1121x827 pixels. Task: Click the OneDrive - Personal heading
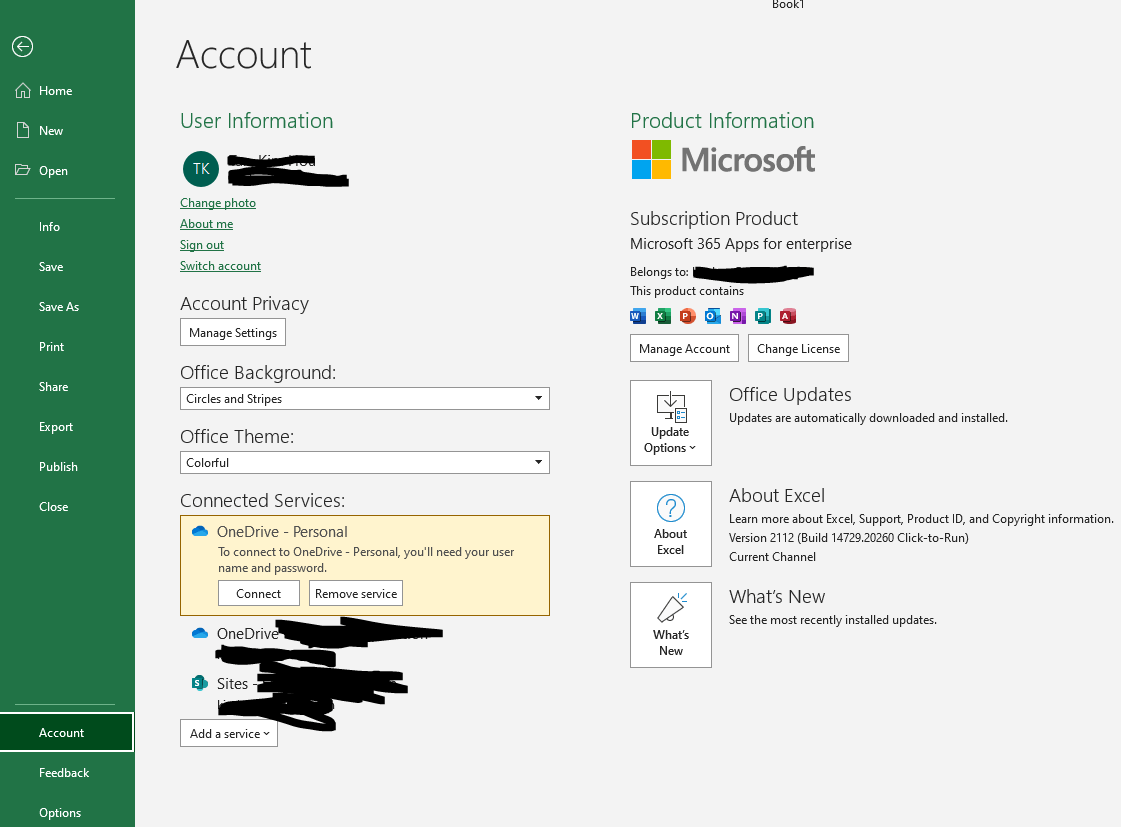coord(282,532)
